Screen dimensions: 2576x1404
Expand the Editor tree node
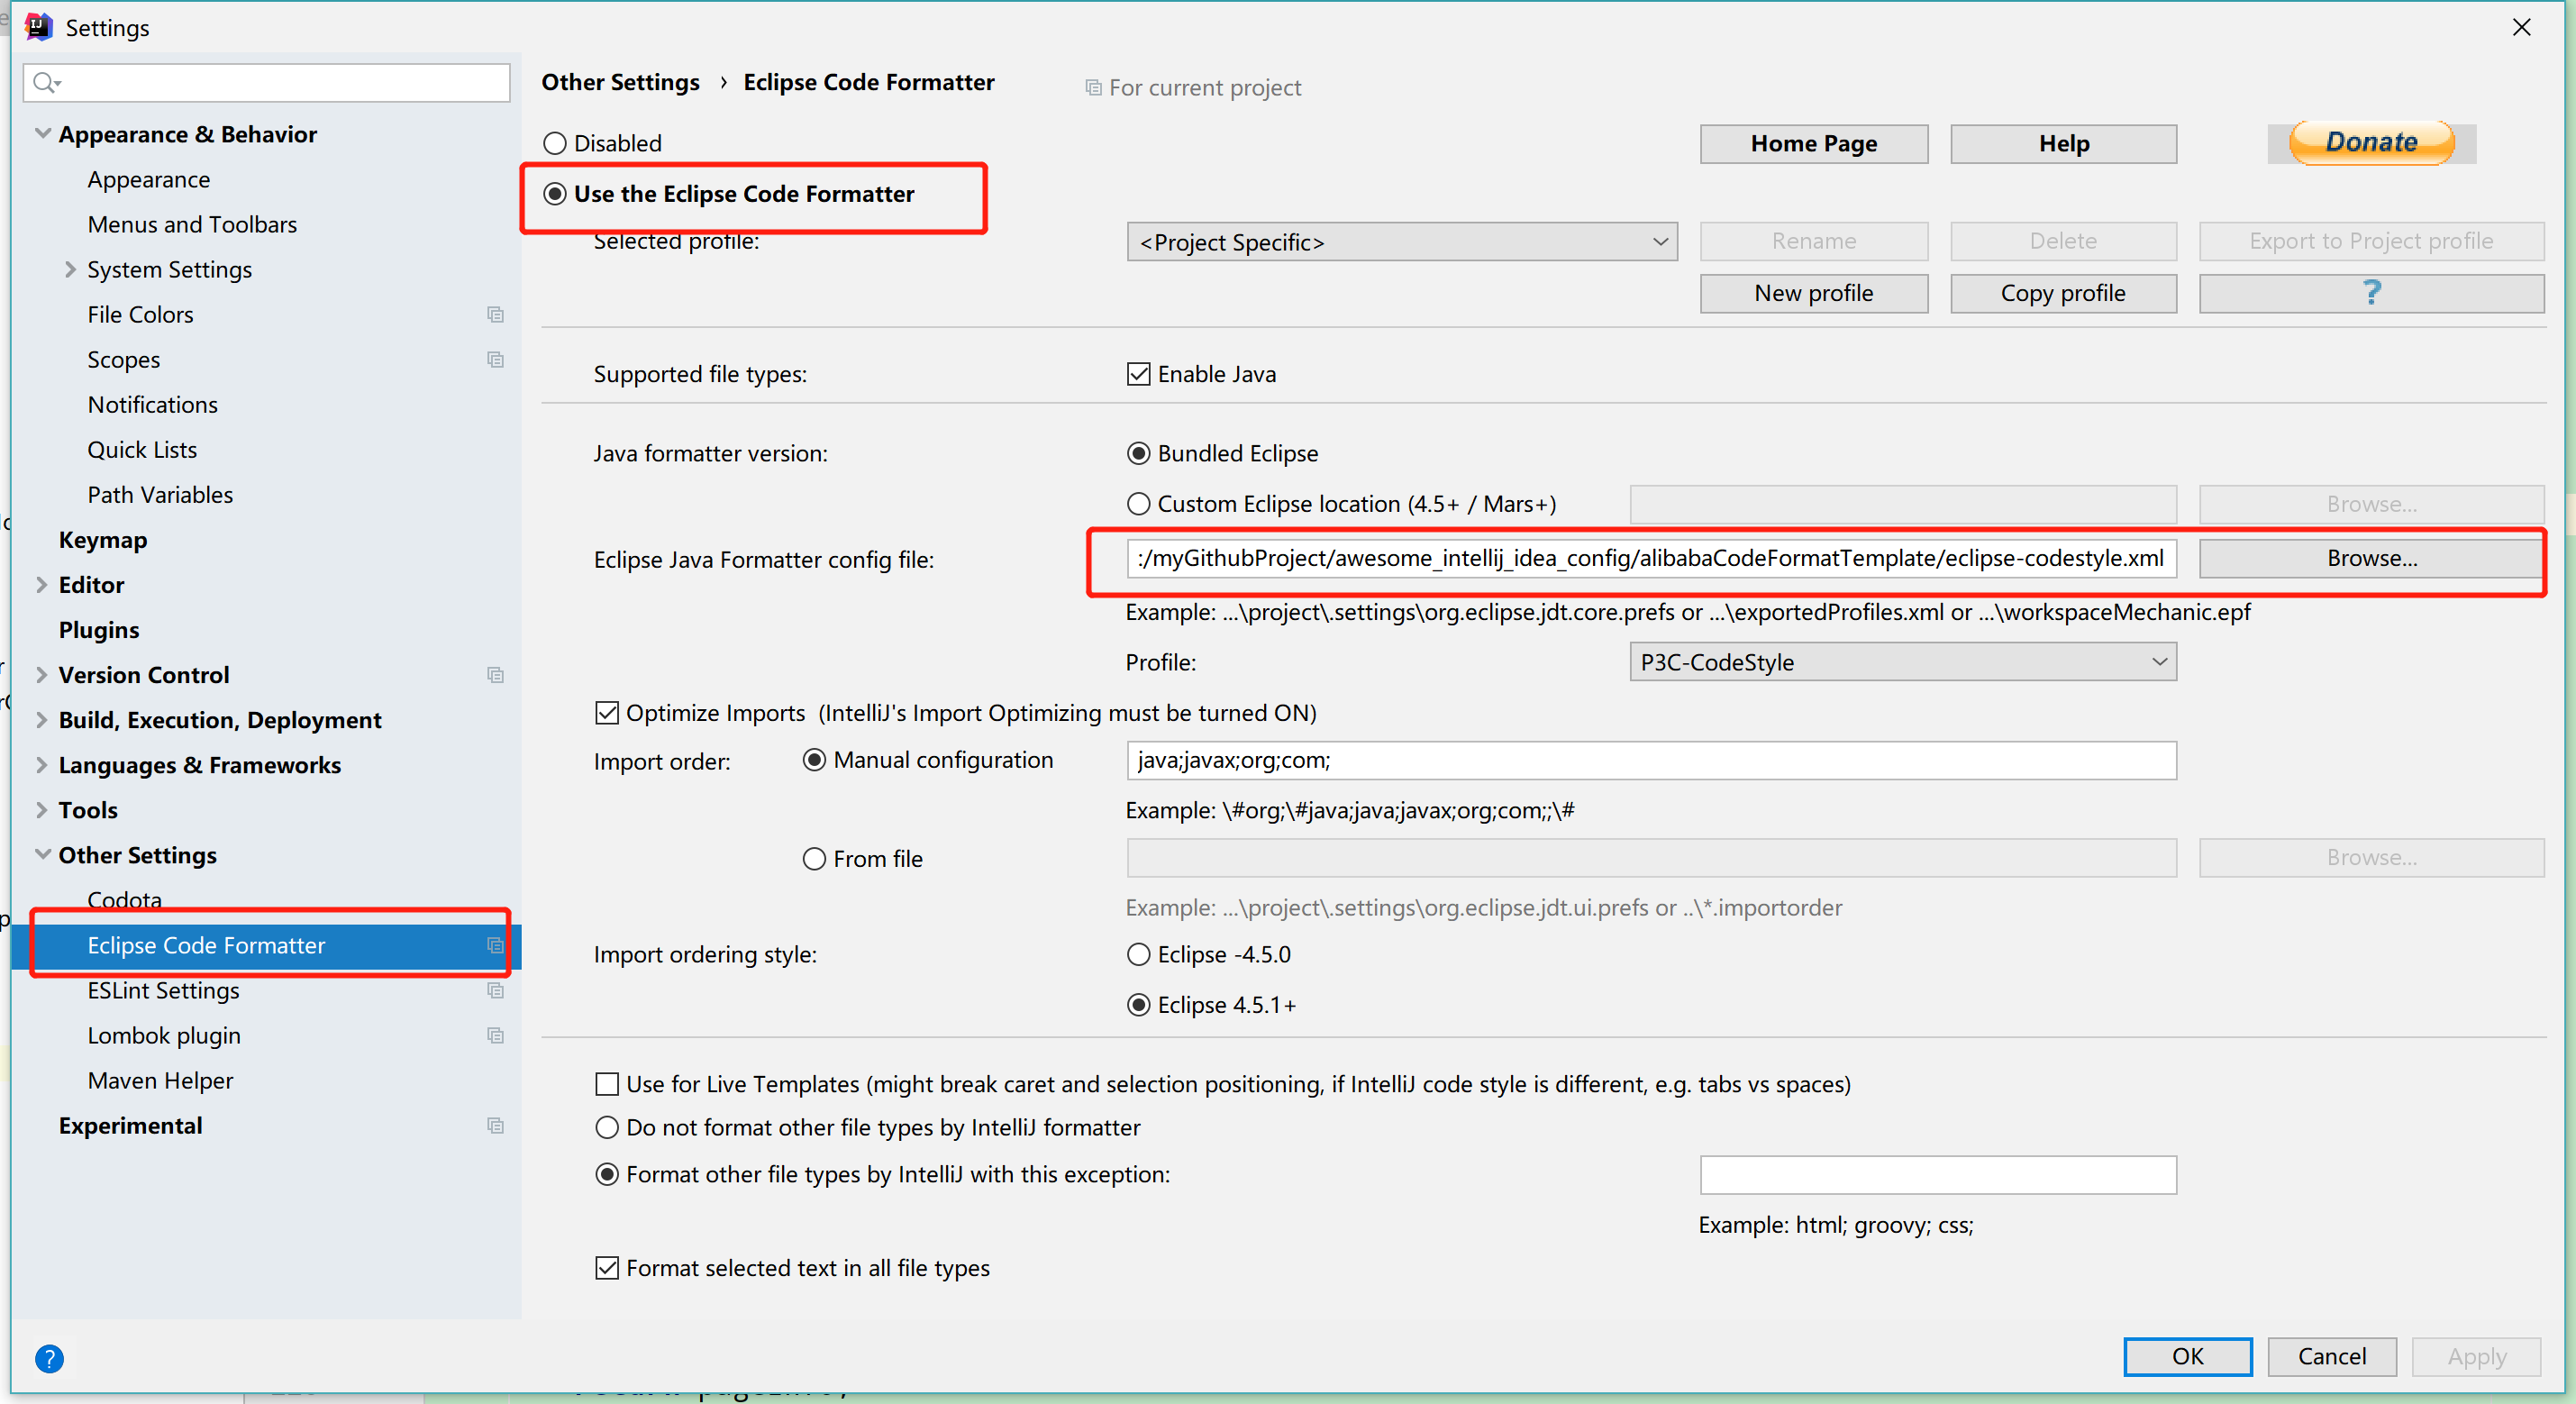coord(42,585)
